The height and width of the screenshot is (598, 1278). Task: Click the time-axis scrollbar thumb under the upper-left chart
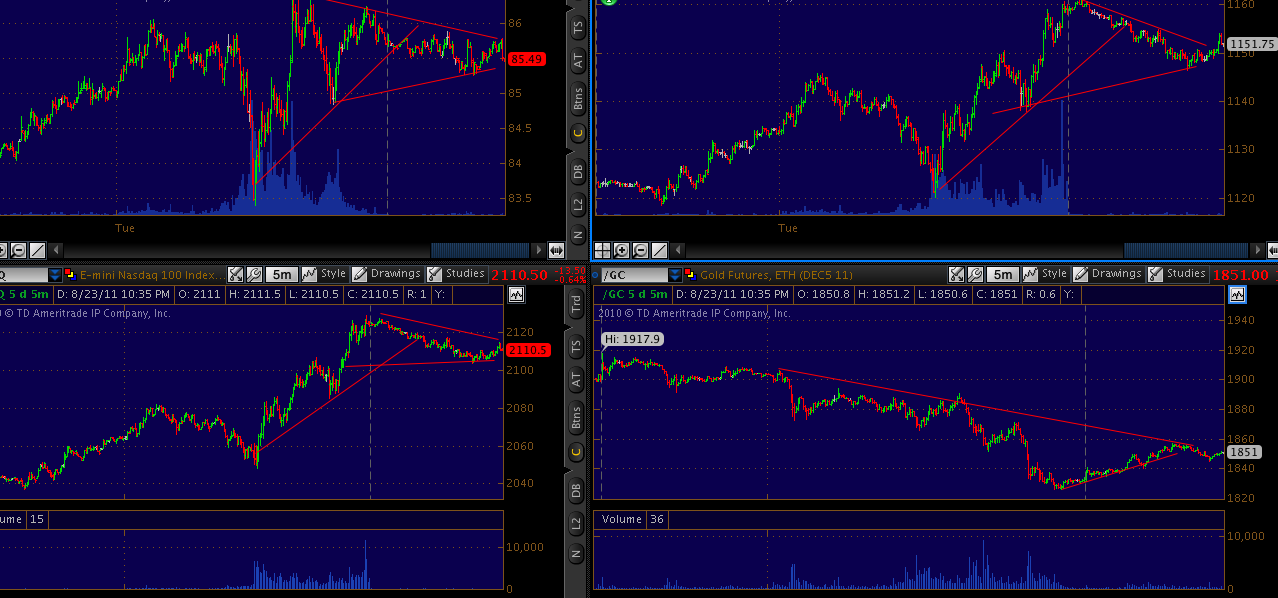click(x=479, y=250)
